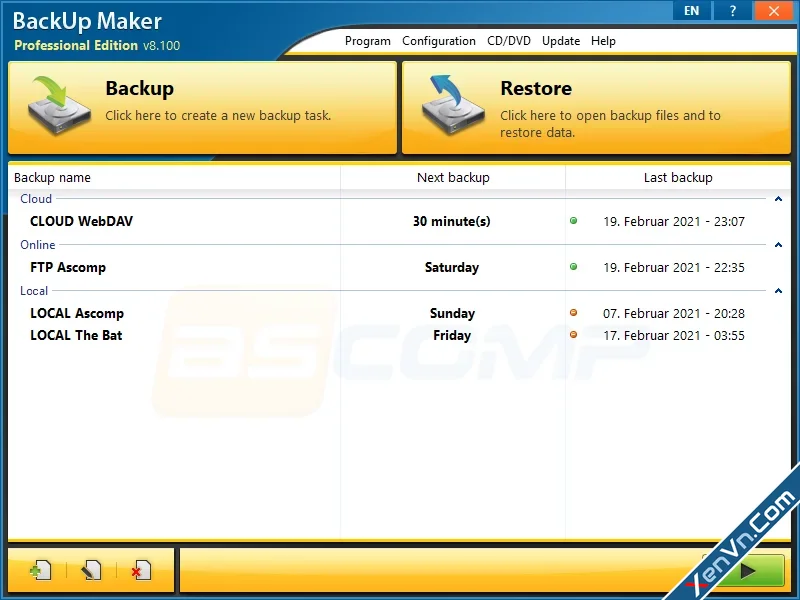Click the Friday next backup value
800x600 pixels.
[x=452, y=335]
